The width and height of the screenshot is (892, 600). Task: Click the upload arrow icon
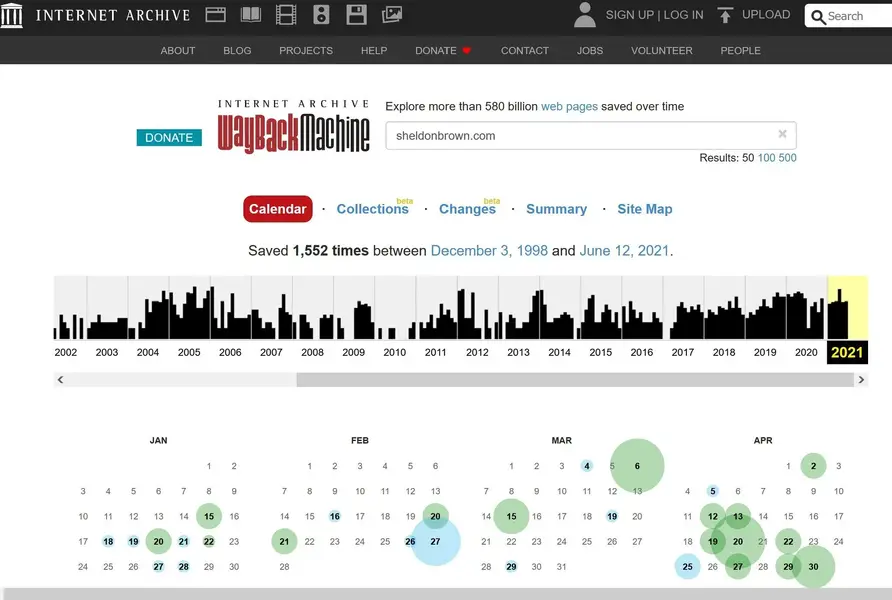coord(725,15)
